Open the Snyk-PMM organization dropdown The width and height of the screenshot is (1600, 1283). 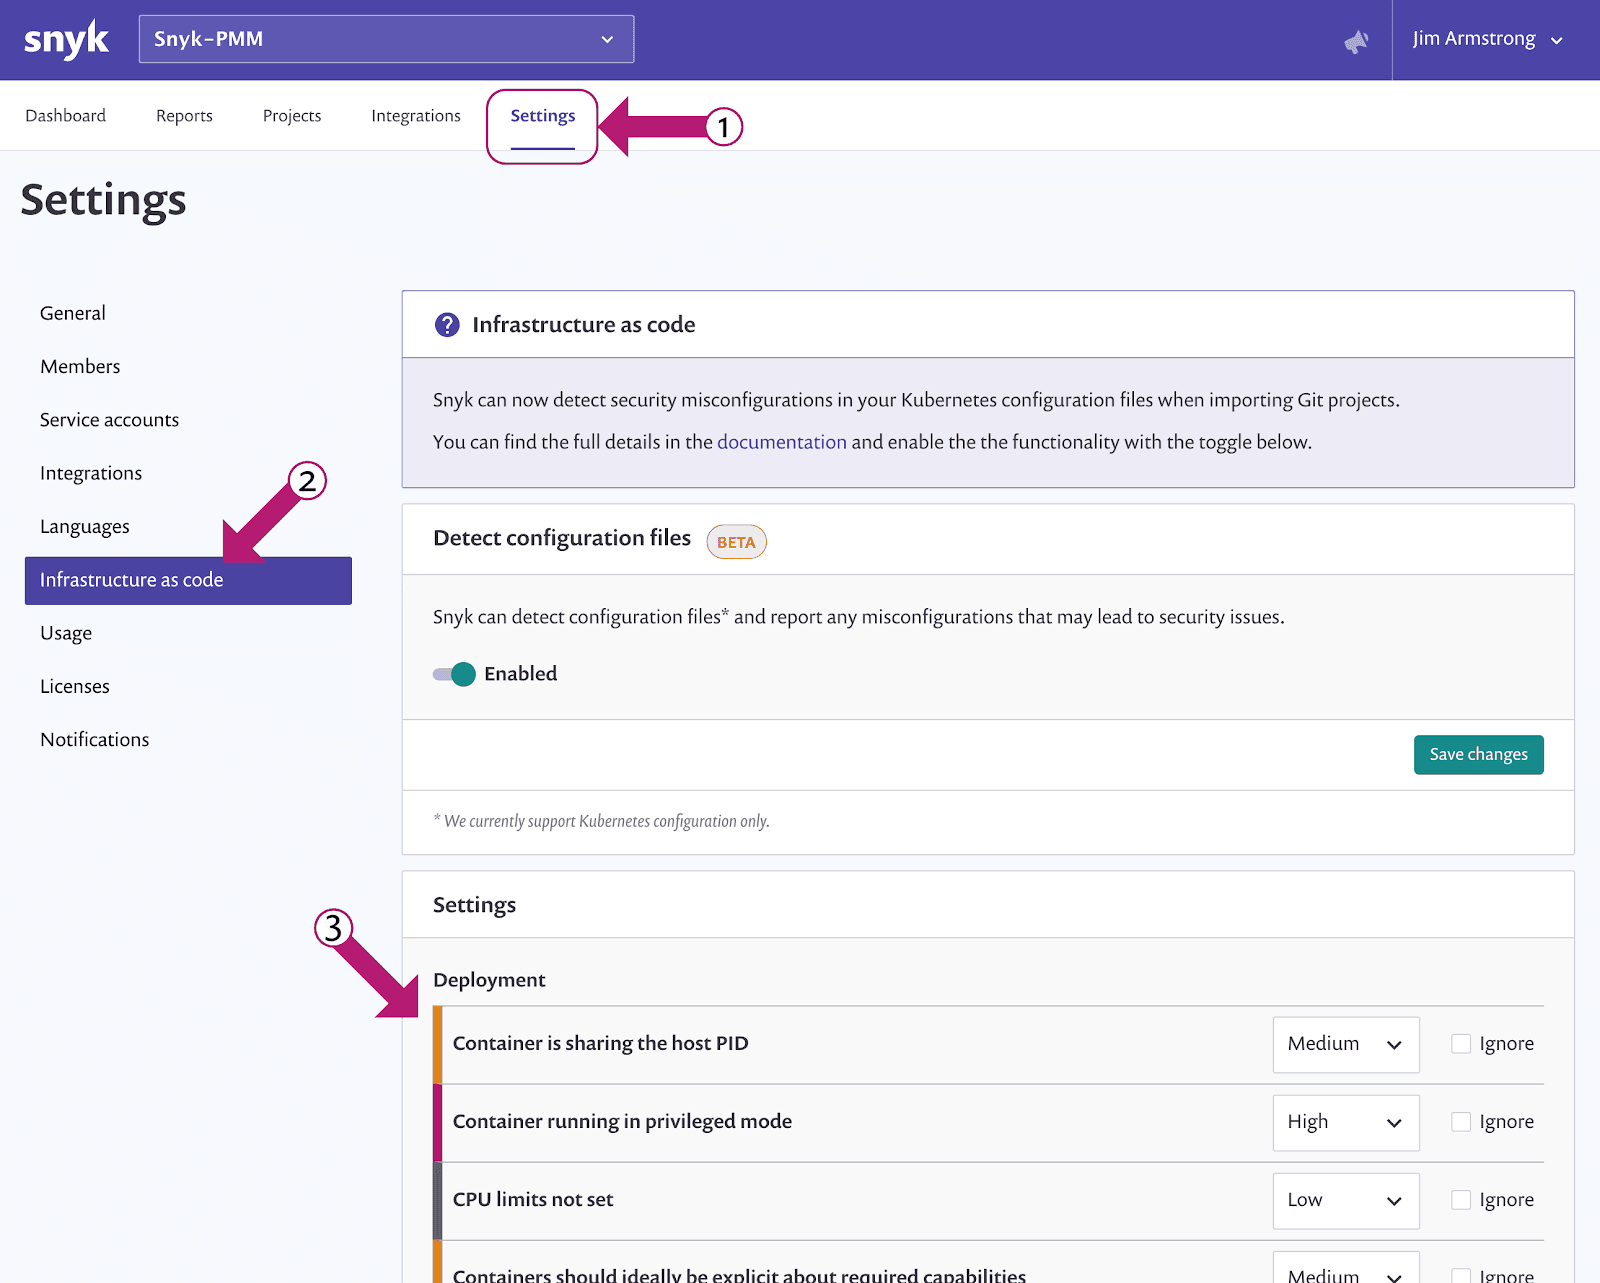click(386, 39)
